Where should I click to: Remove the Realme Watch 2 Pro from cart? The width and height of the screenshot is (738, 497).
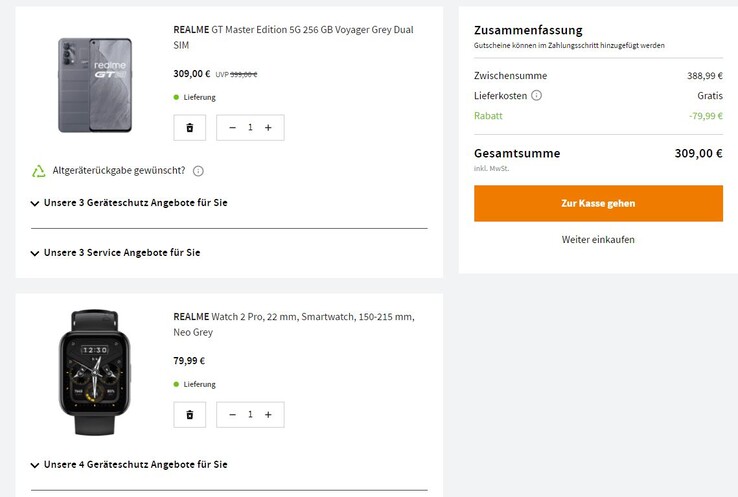pos(190,415)
